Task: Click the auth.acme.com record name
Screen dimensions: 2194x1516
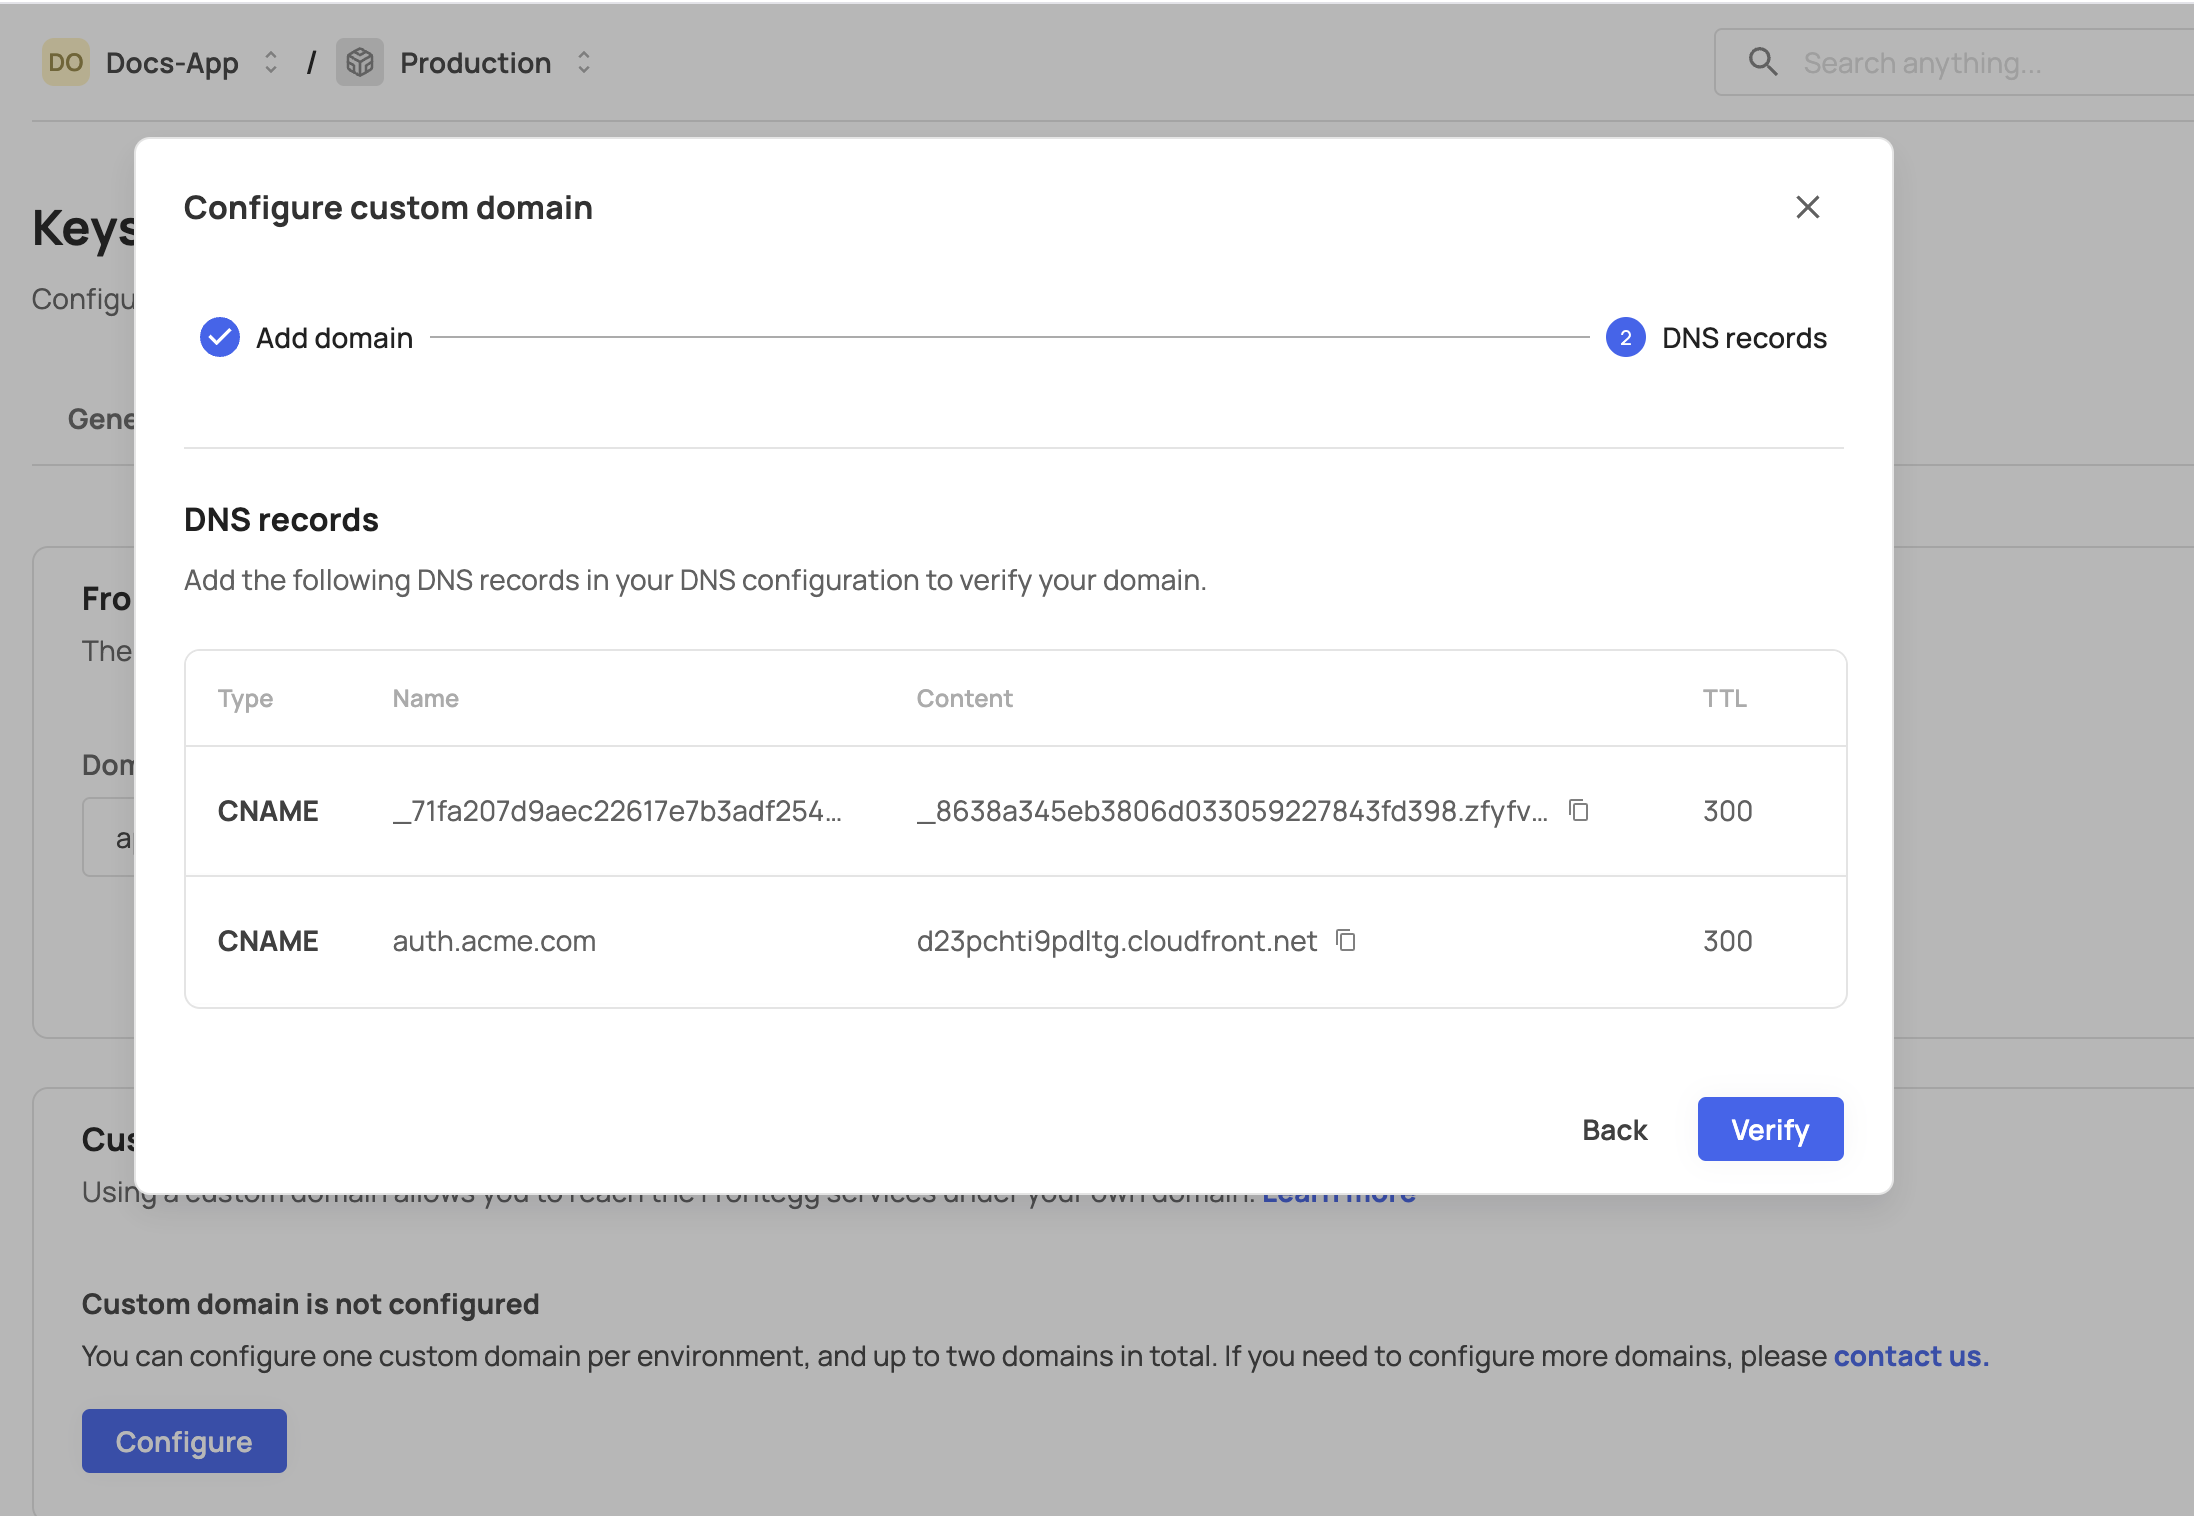Action: tap(494, 940)
